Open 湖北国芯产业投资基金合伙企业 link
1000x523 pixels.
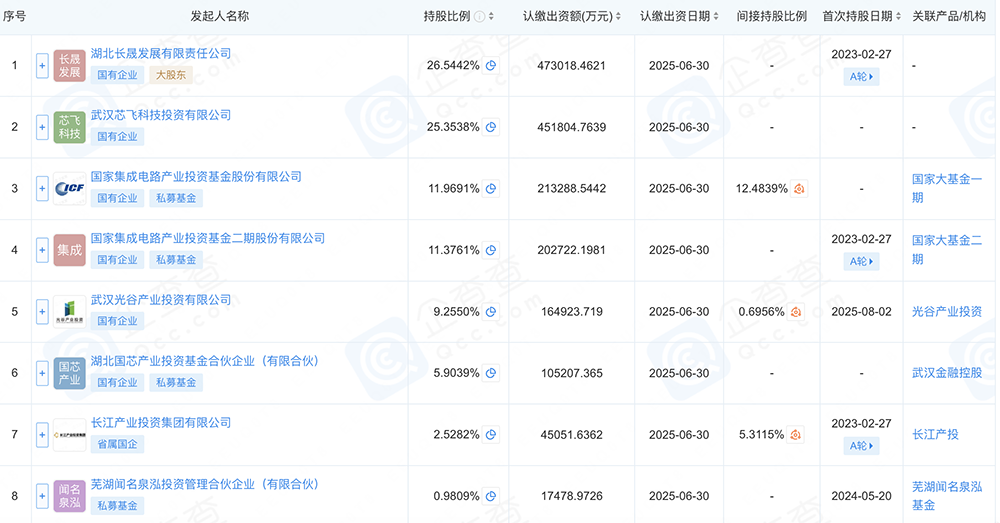point(205,362)
